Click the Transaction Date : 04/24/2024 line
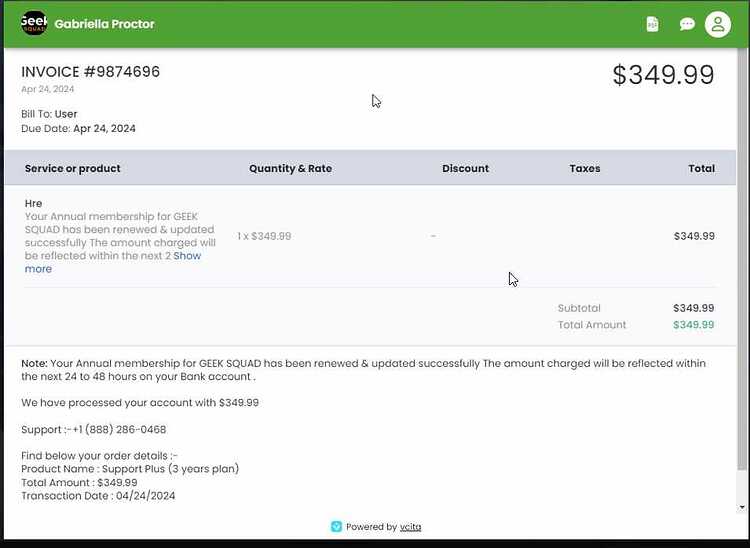 click(x=98, y=495)
